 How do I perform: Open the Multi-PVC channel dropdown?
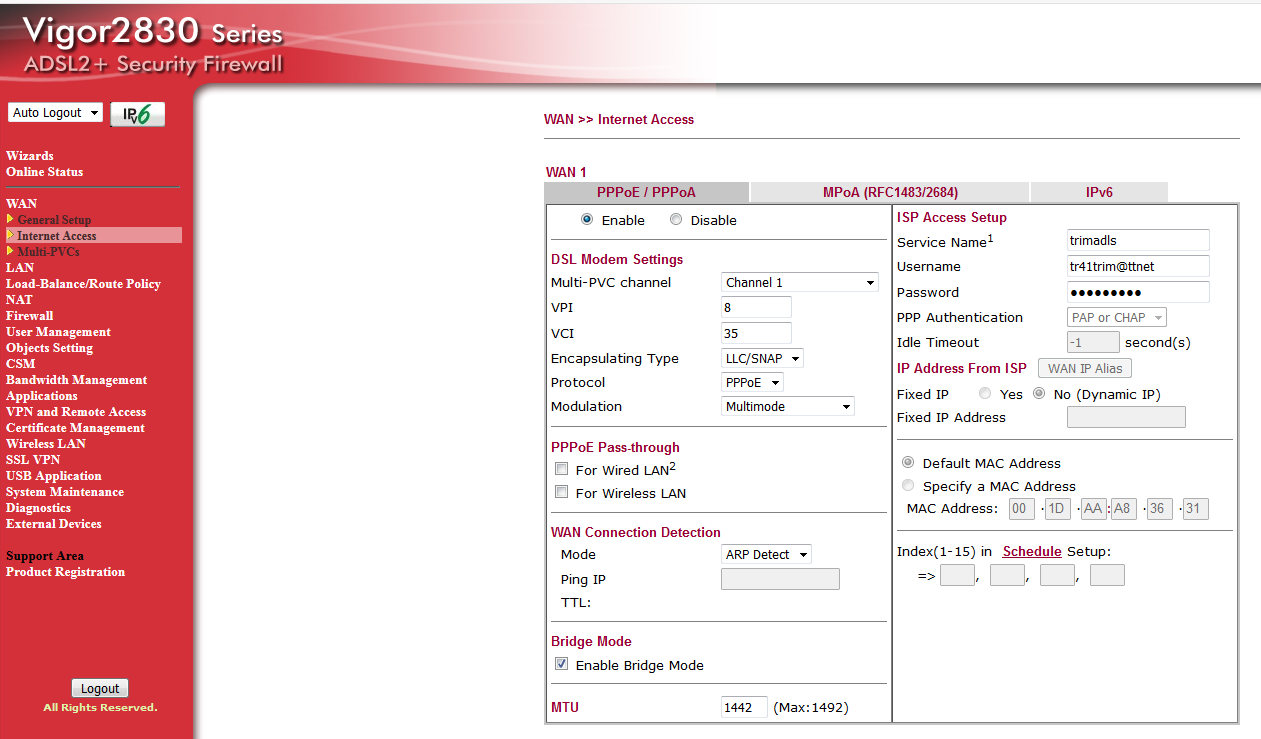[x=799, y=283]
